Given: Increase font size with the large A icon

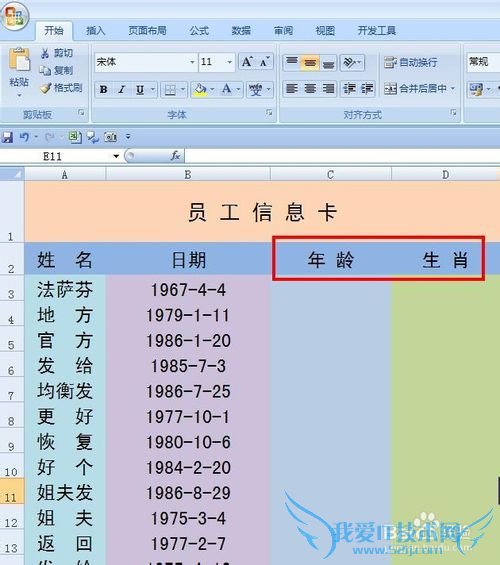Looking at the screenshot, I should tap(247, 62).
